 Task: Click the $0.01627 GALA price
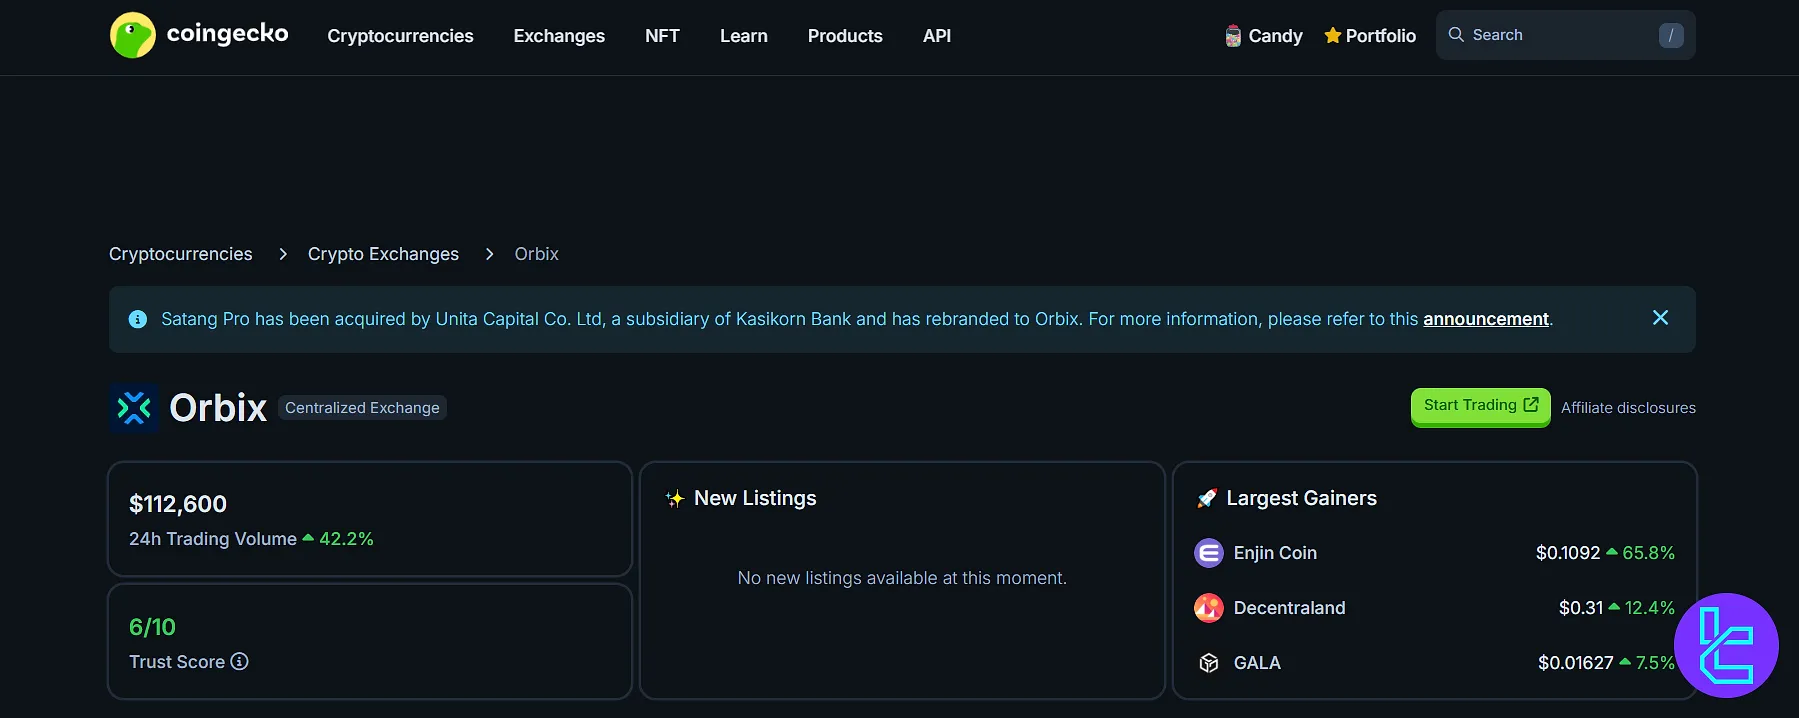(1576, 663)
